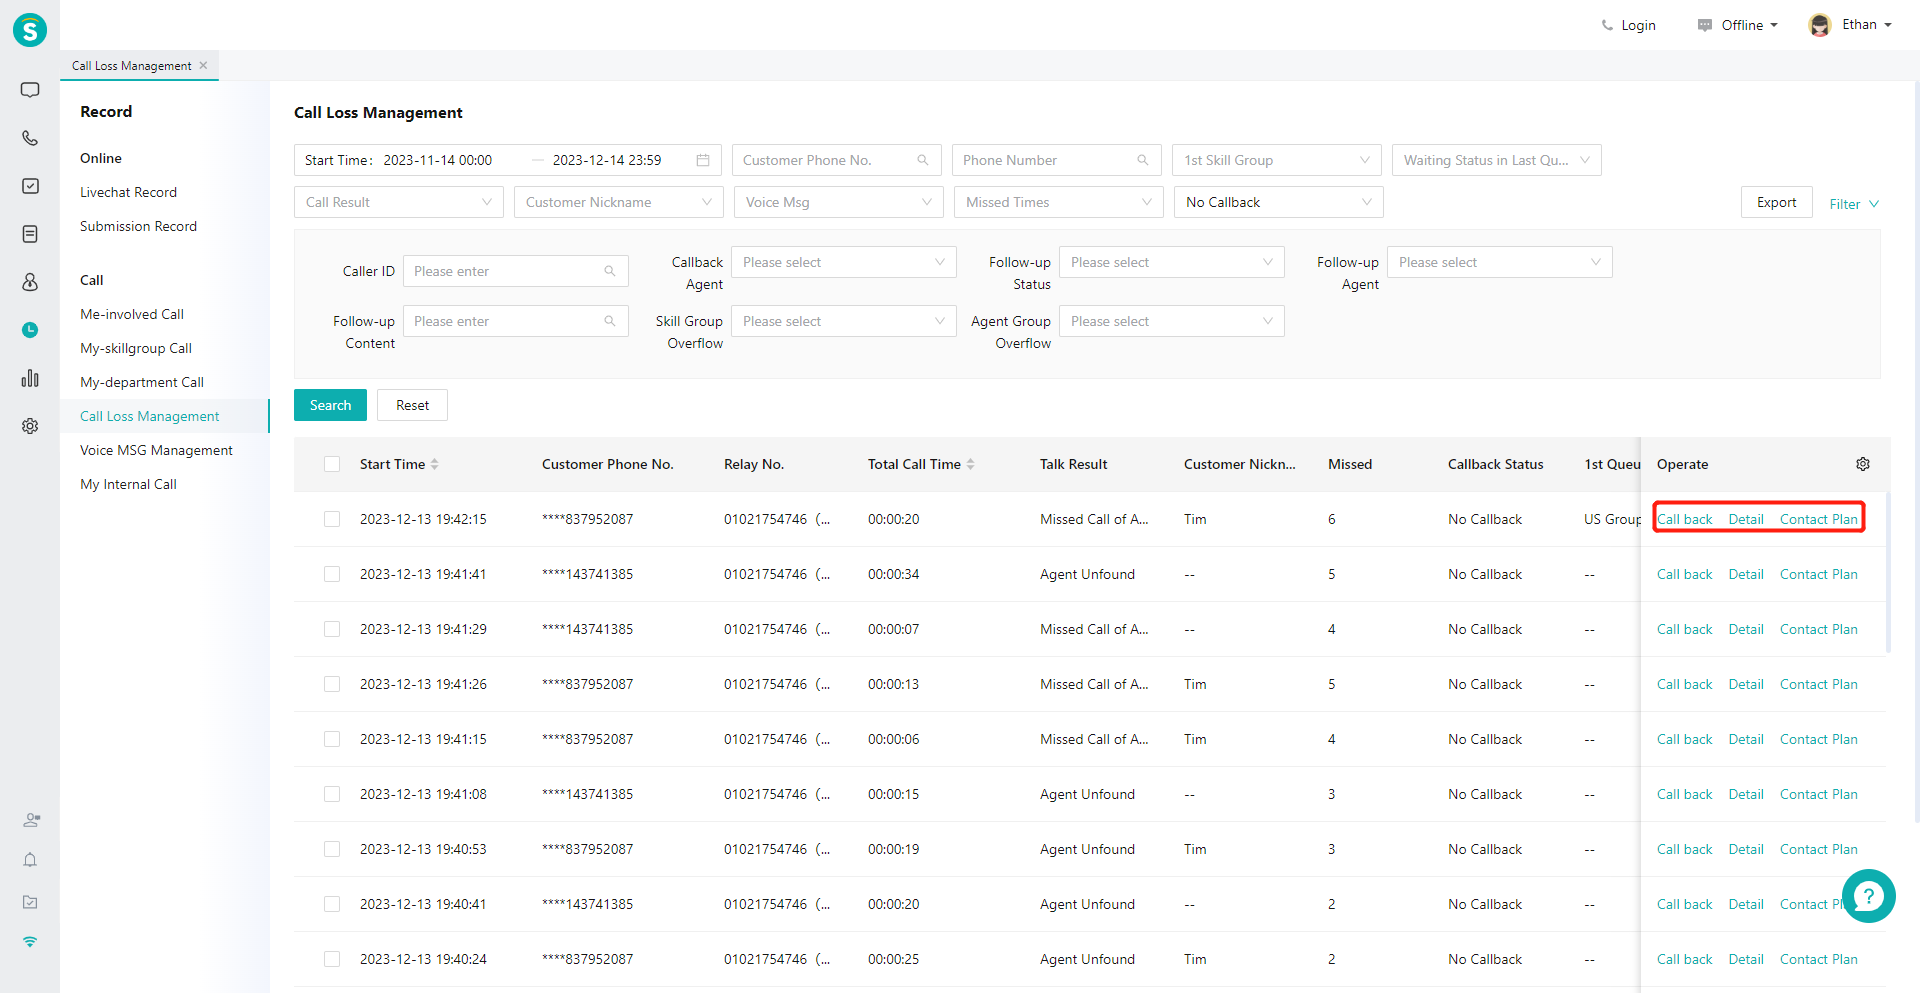Open the Missed Times dropdown
Viewport: 1920px width, 993px height.
point(1059,202)
